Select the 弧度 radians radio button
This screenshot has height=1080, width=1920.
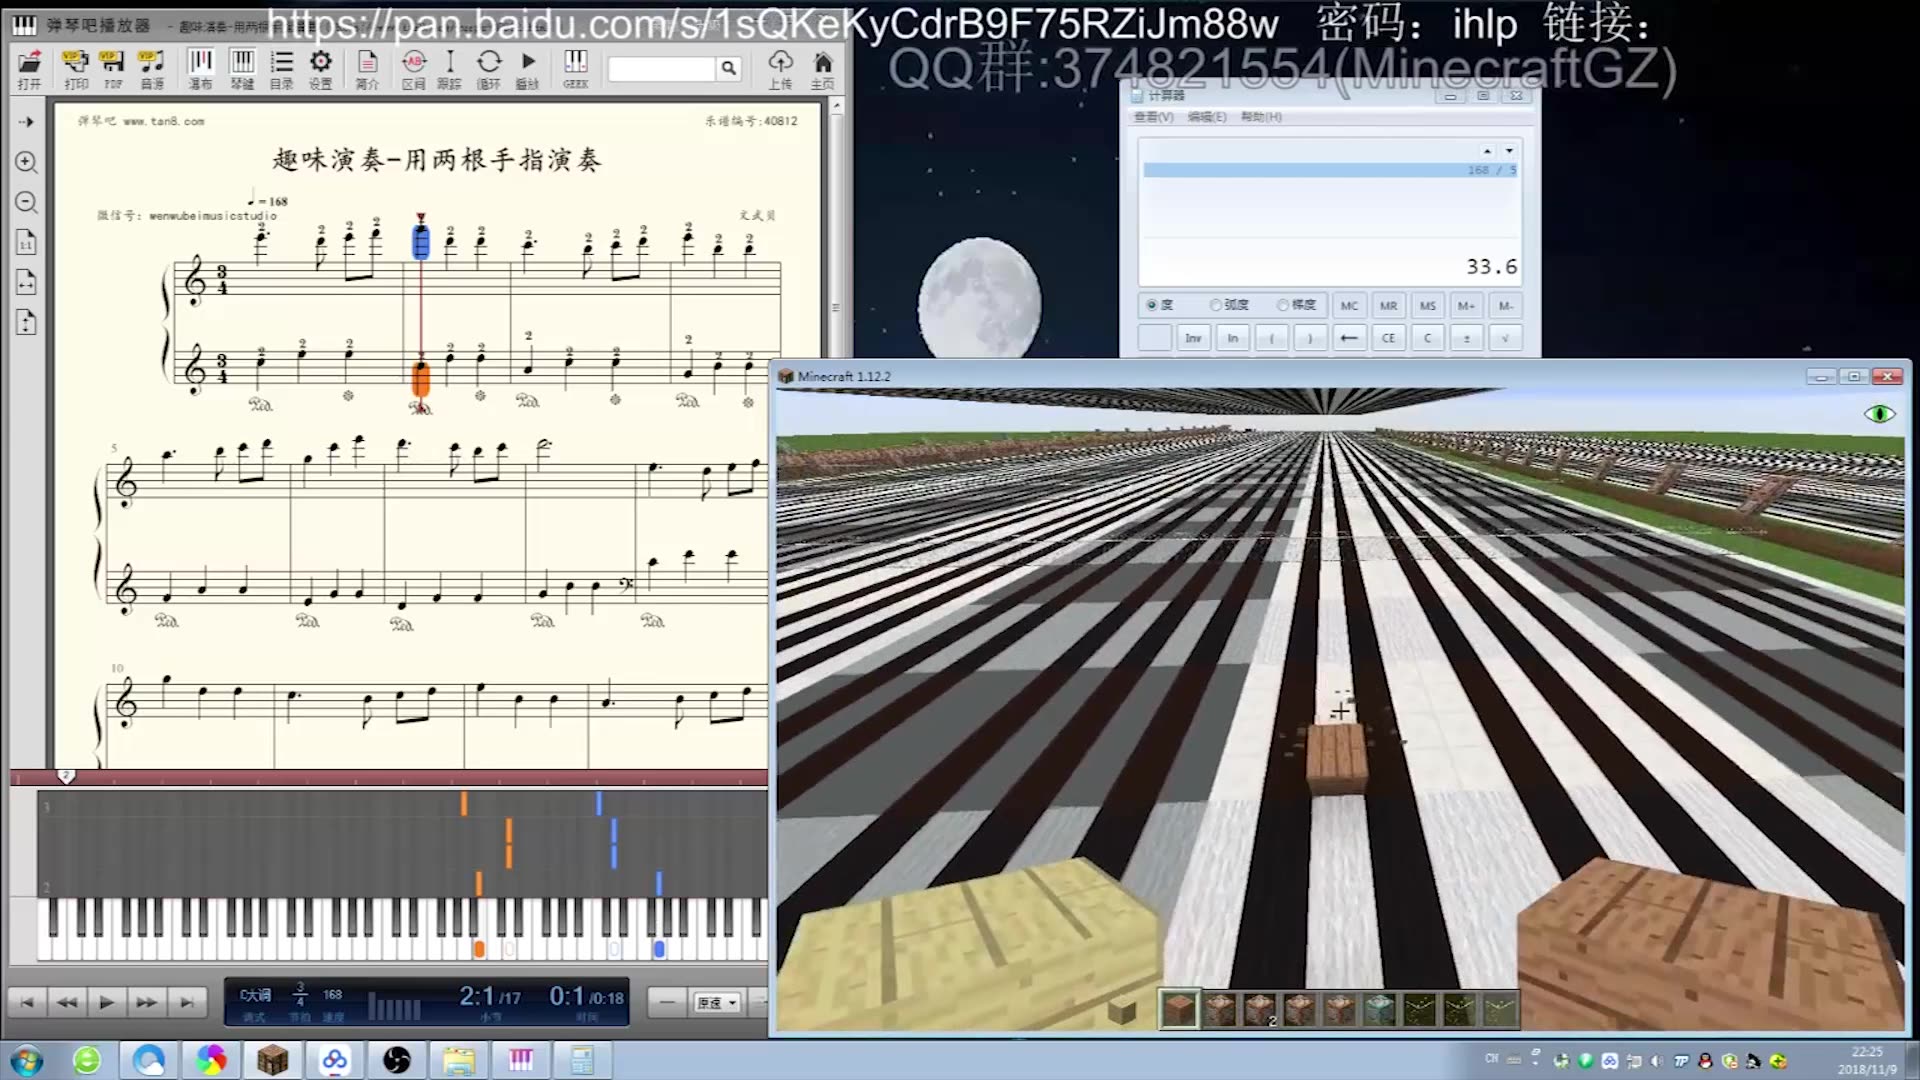pyautogui.click(x=1215, y=305)
